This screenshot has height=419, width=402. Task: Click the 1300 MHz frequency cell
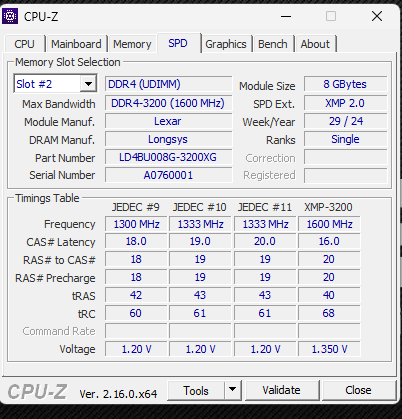point(136,224)
